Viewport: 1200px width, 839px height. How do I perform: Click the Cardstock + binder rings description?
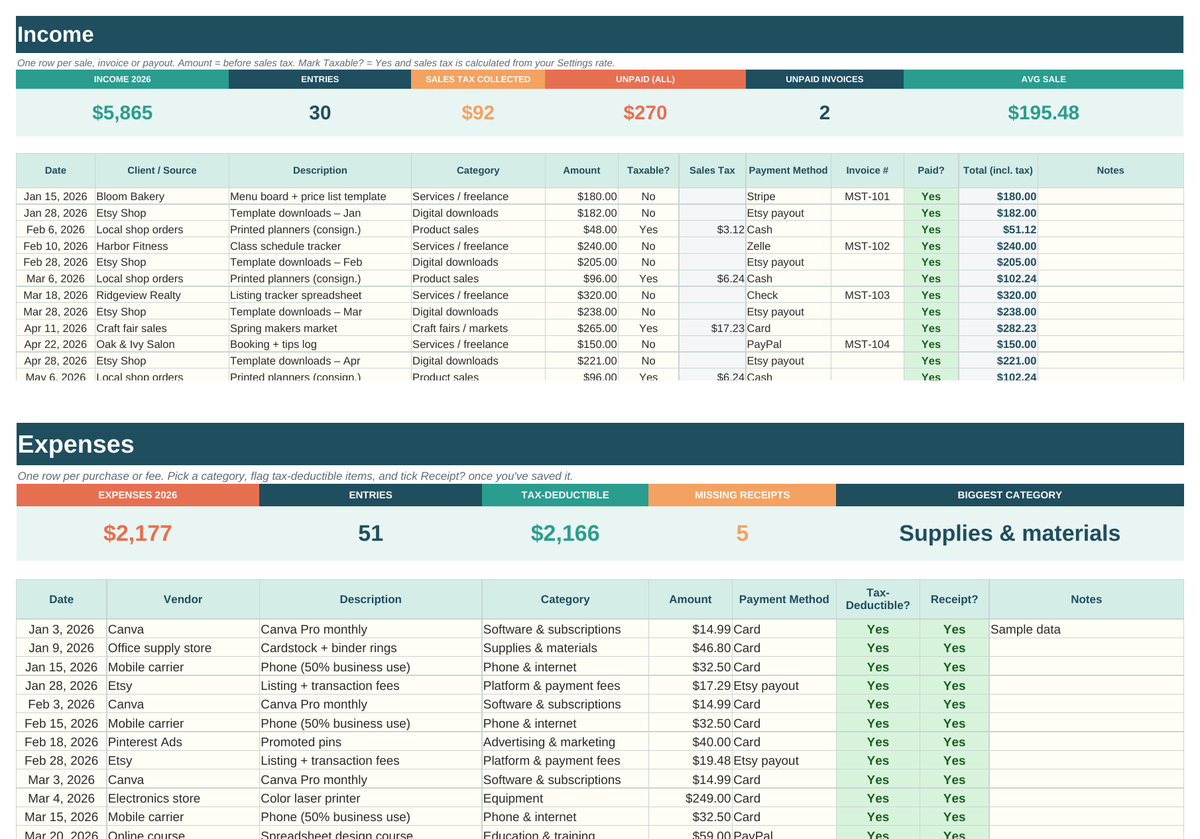tap(370, 648)
